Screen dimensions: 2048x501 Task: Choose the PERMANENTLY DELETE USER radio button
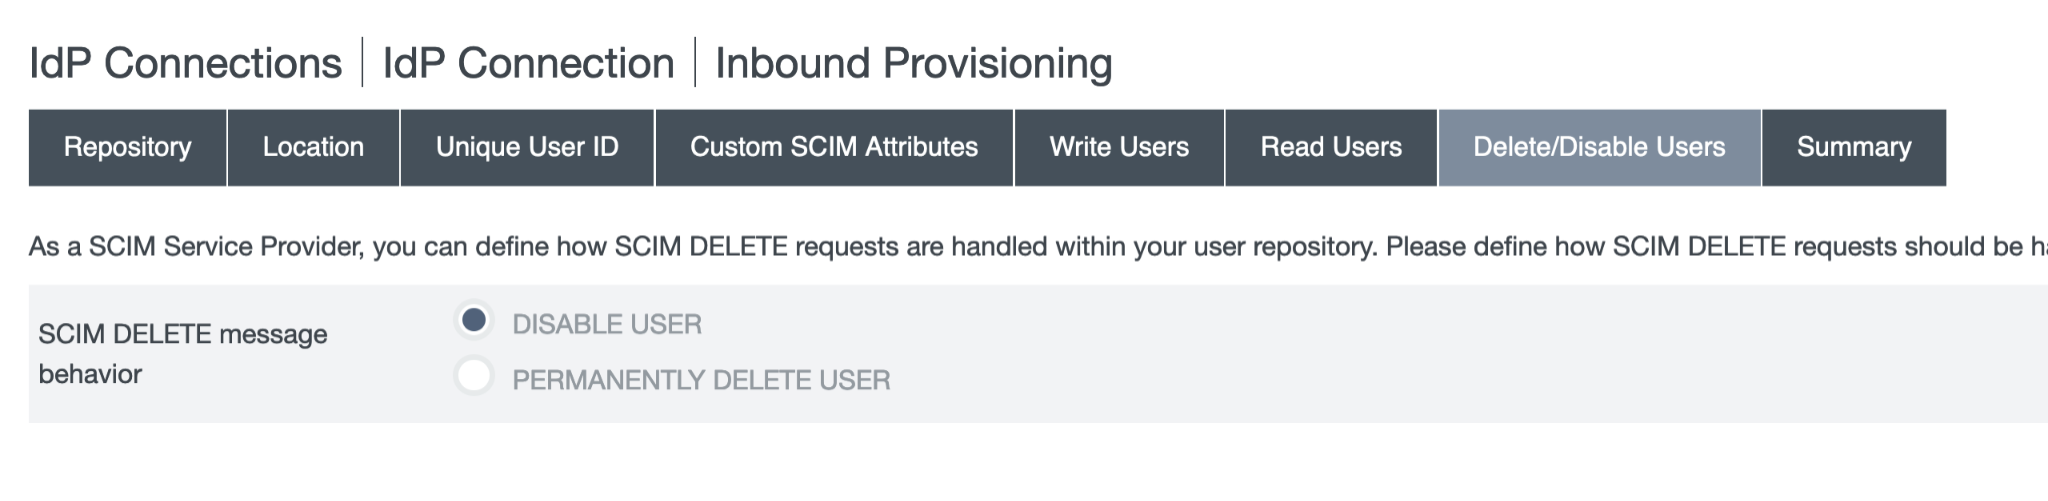coord(474,376)
